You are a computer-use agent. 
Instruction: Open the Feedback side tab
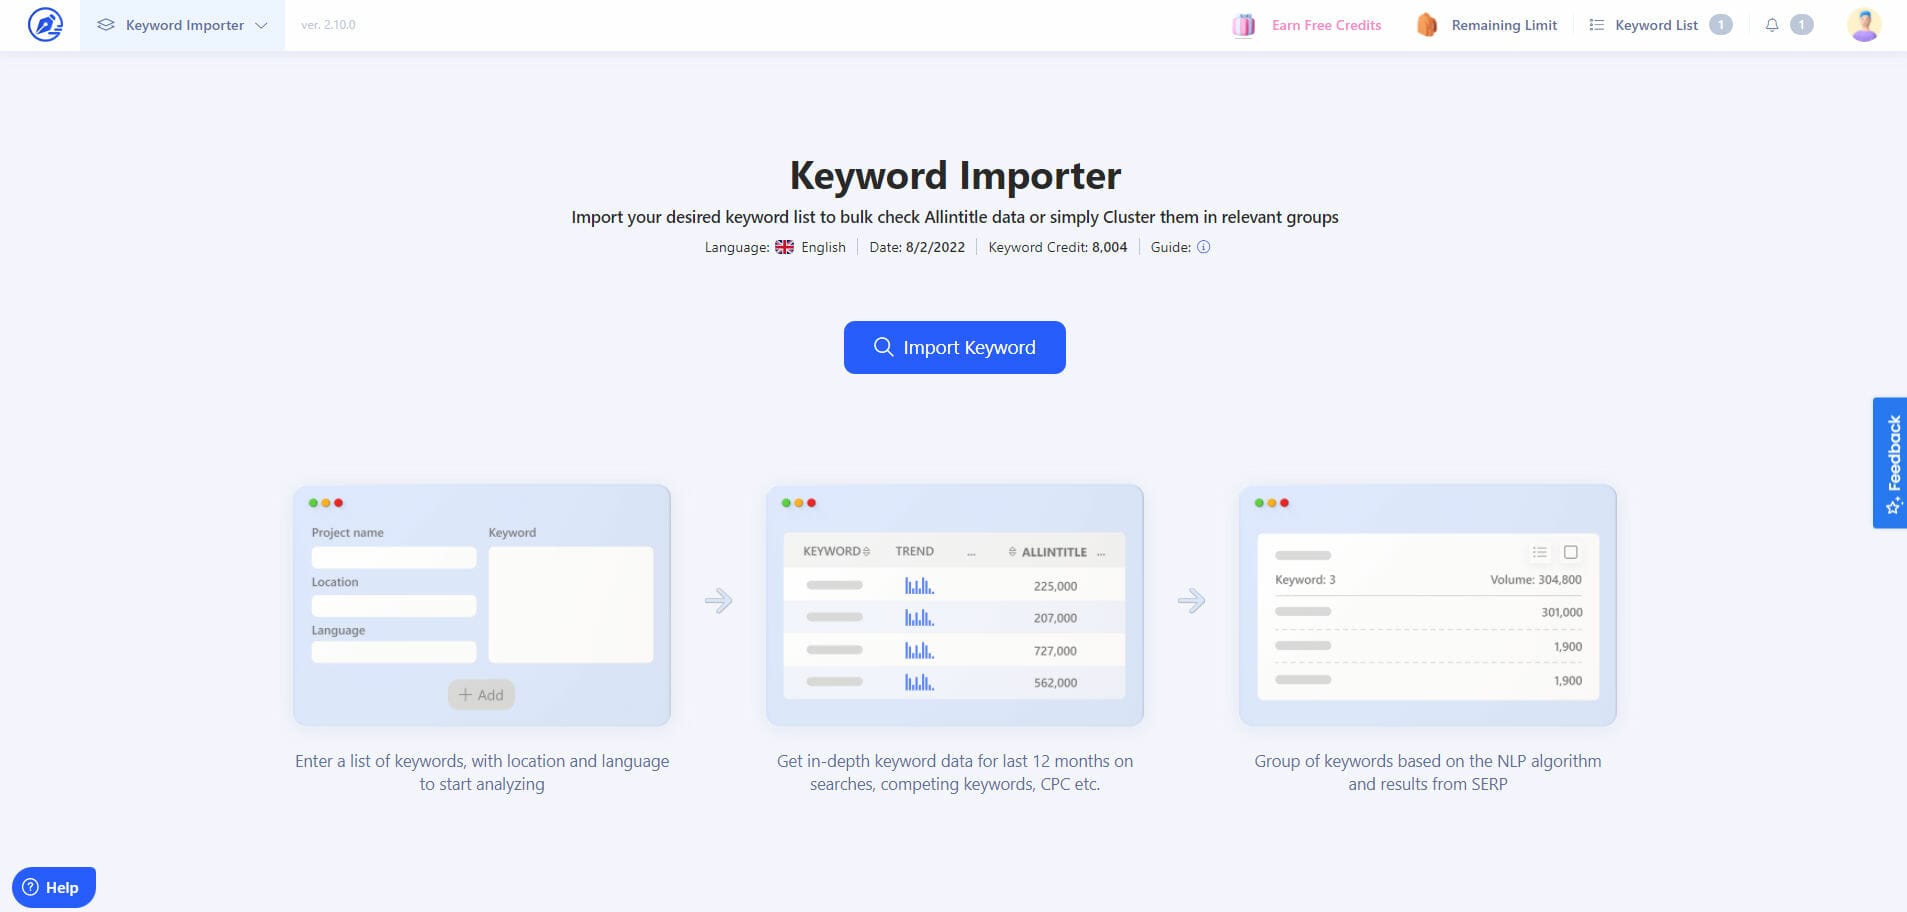click(1890, 463)
